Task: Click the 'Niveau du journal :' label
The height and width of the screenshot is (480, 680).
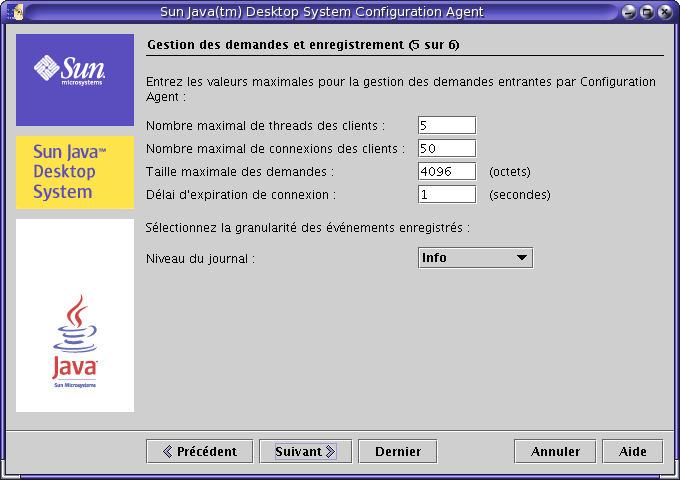Action: [x=200, y=259]
